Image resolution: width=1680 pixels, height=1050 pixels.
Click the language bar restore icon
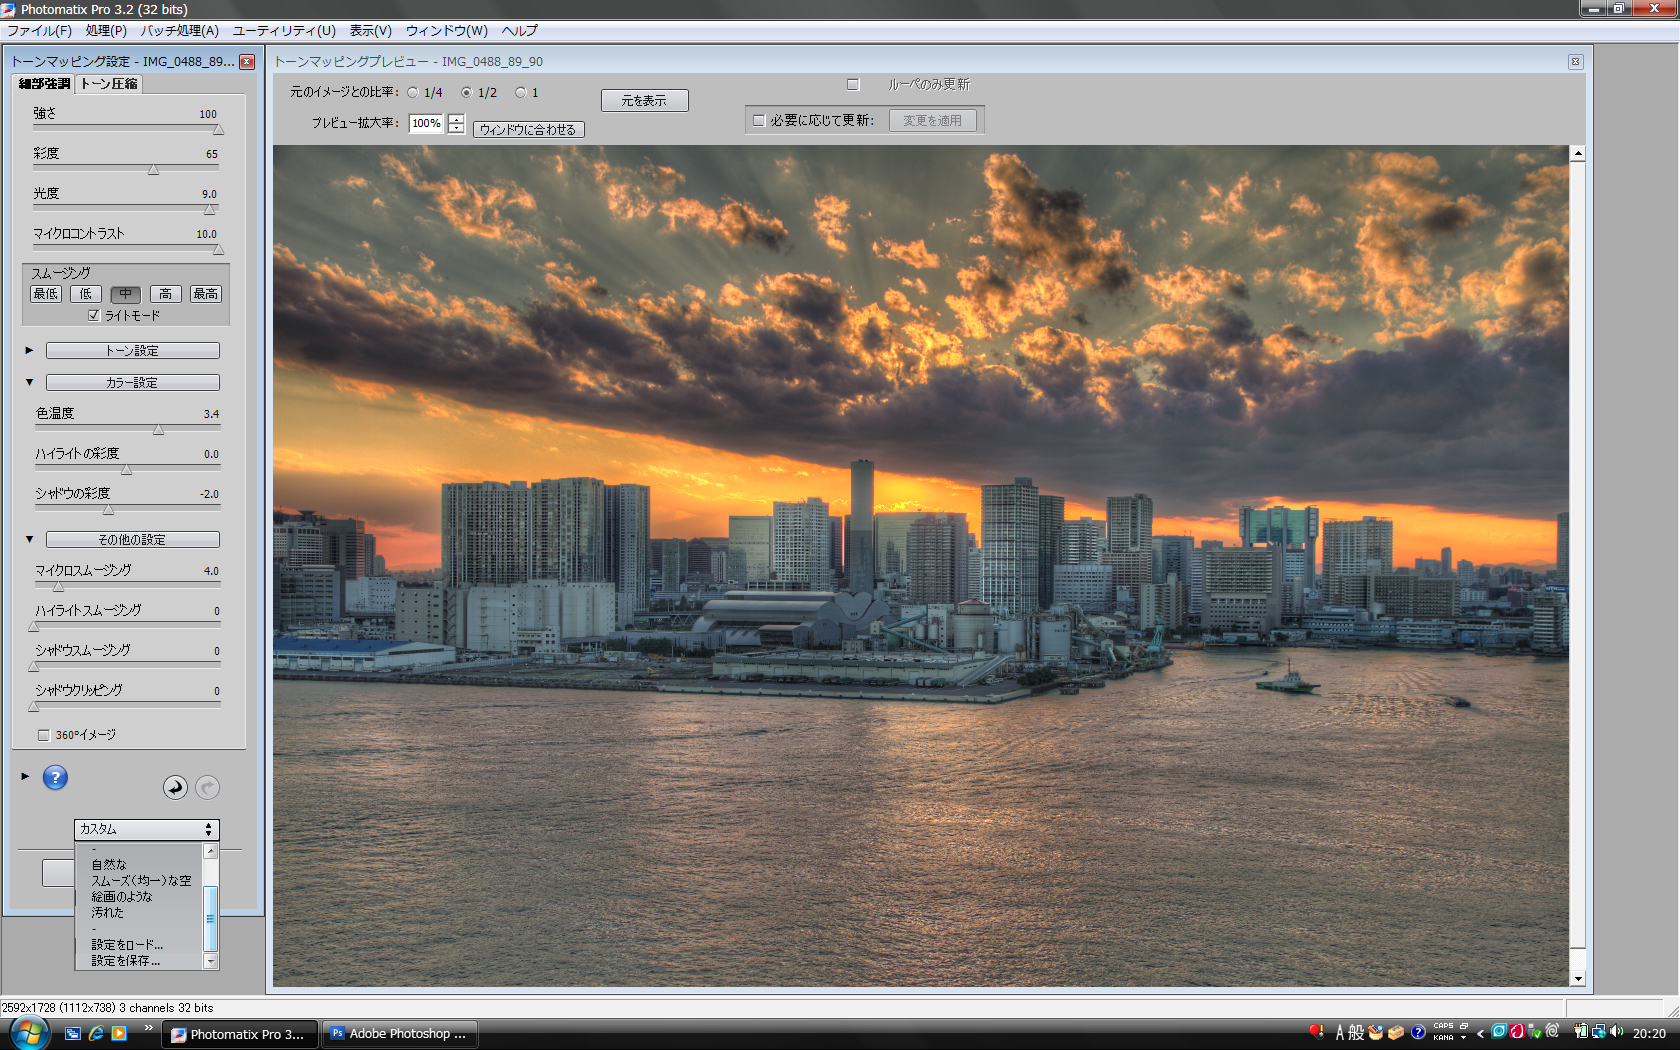1464,1026
